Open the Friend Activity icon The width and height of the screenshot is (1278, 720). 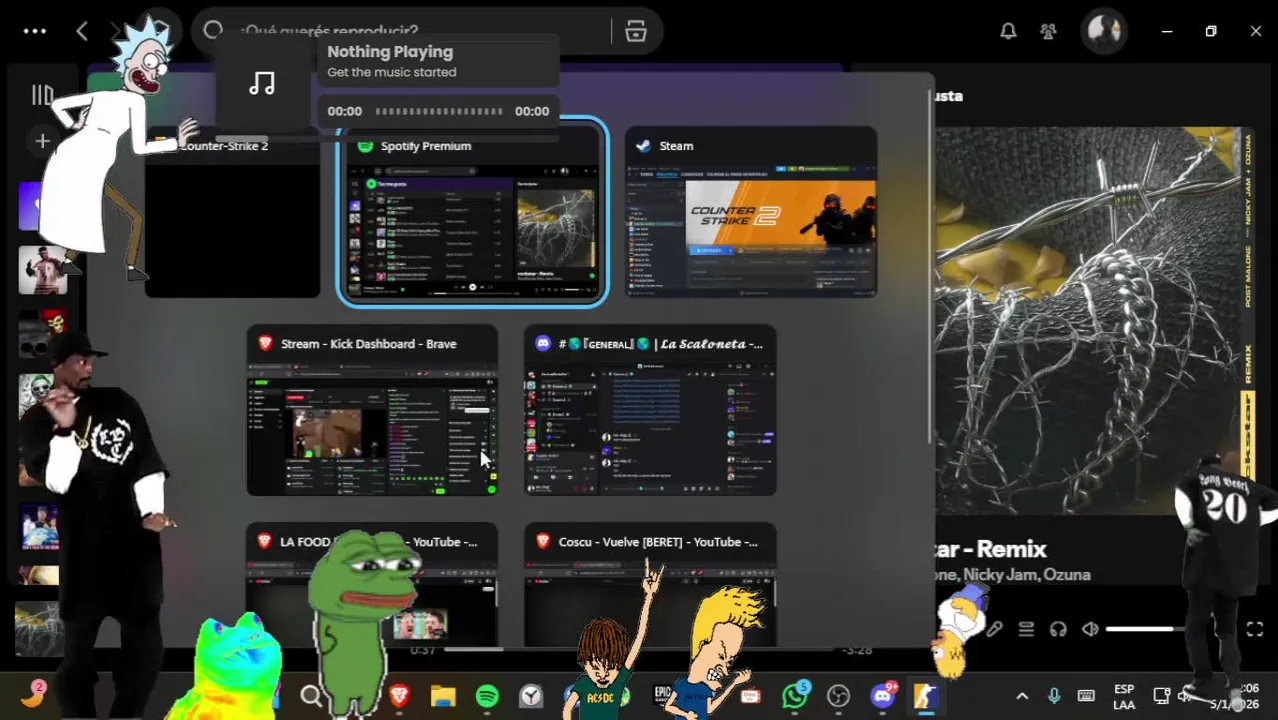pyautogui.click(x=1048, y=31)
